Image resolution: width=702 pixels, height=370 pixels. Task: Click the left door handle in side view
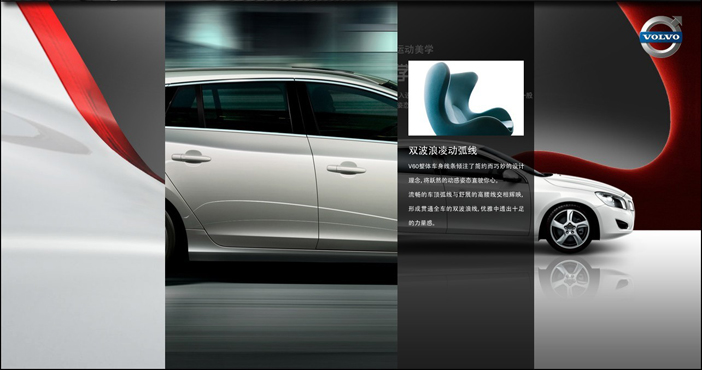(191, 157)
